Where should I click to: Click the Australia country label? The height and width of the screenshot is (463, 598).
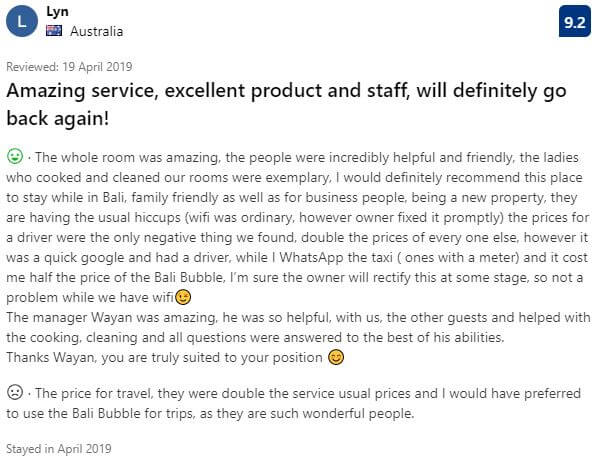coord(96,31)
